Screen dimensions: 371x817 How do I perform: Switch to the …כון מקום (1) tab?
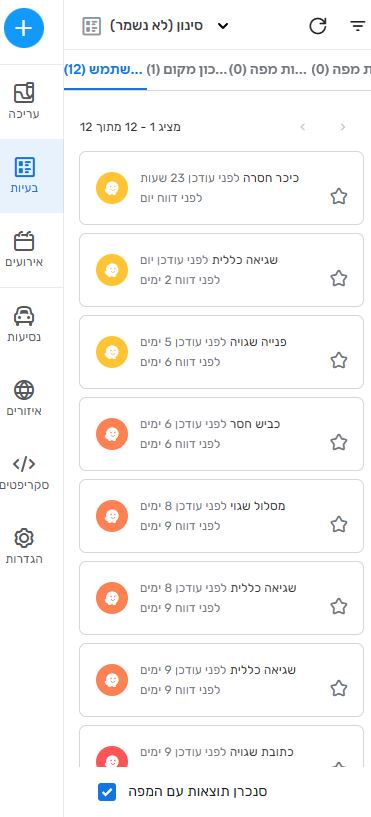click(x=188, y=70)
